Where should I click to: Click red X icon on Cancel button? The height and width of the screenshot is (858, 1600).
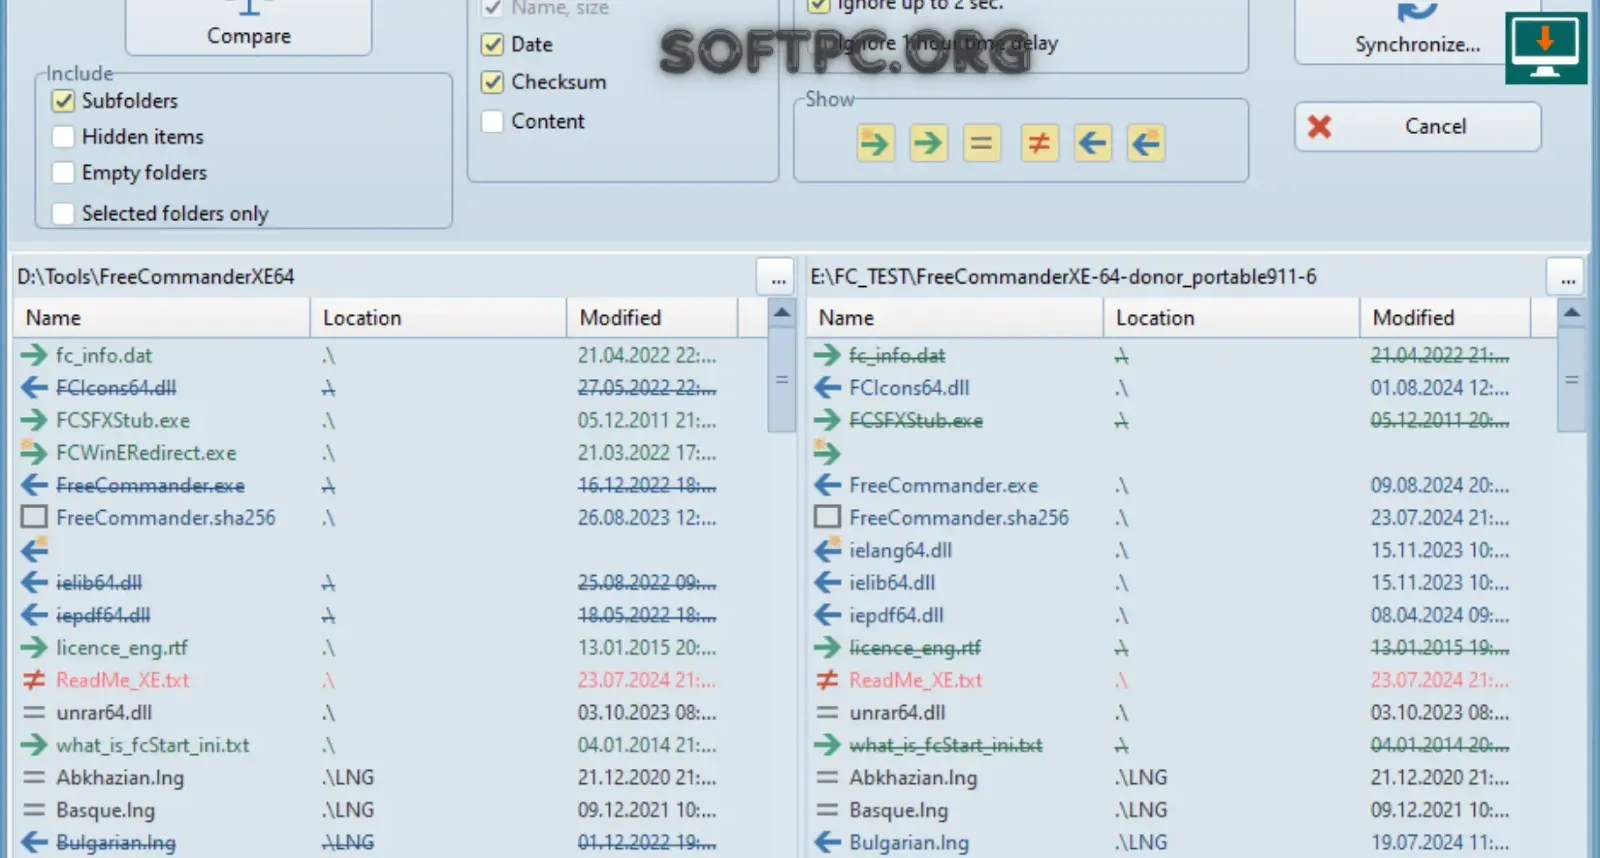click(1320, 126)
